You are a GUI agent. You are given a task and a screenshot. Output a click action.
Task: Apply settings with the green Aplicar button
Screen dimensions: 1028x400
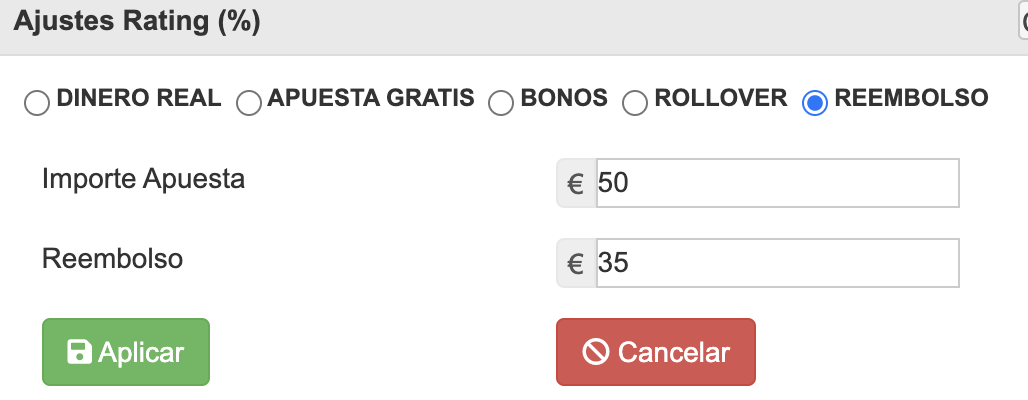126,352
